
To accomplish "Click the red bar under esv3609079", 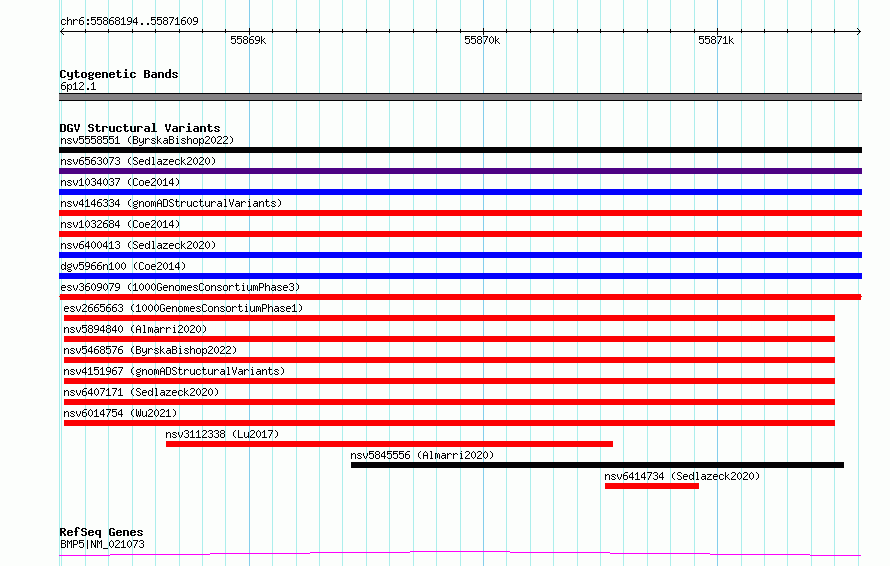I will 460,297.
